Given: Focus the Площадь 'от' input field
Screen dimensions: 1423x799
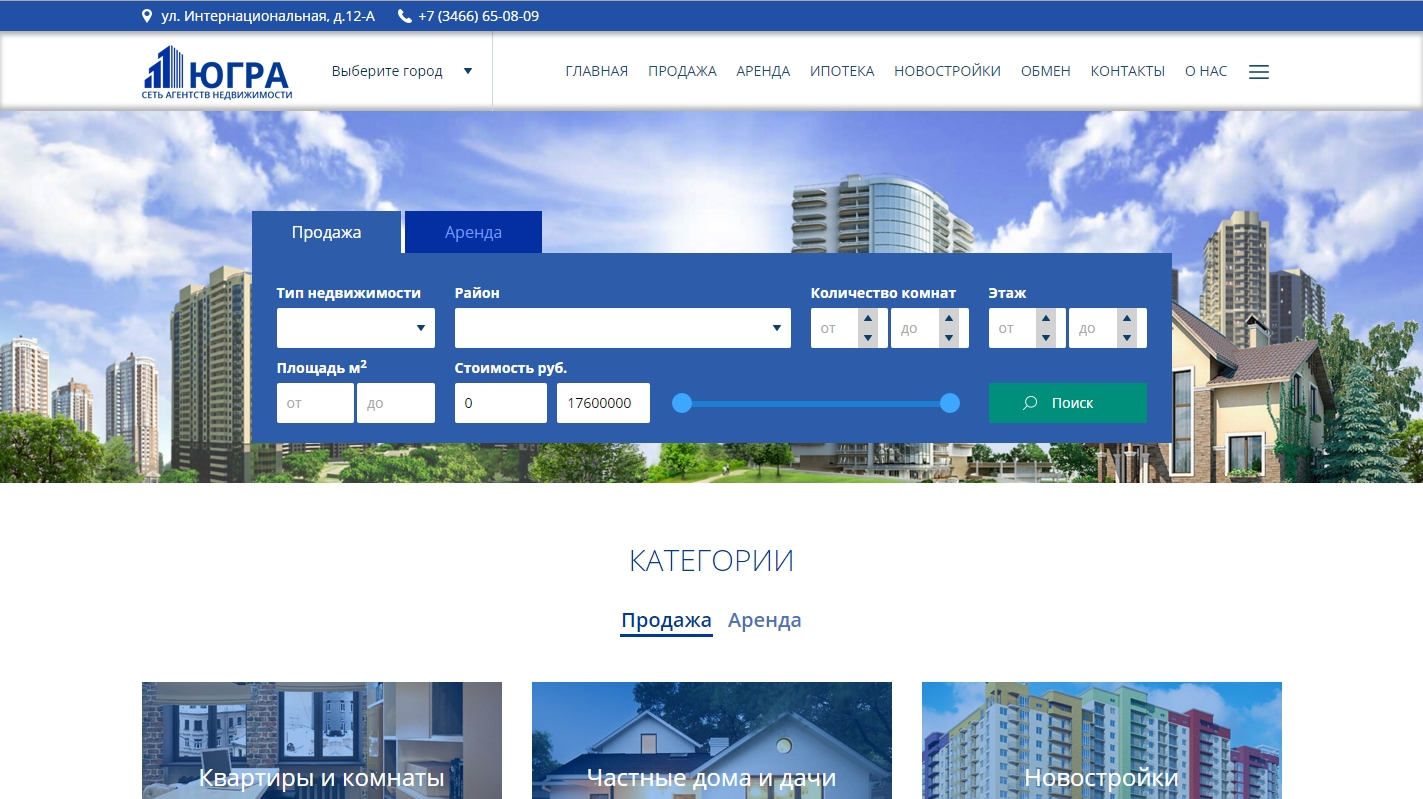Looking at the screenshot, I should pyautogui.click(x=315, y=403).
